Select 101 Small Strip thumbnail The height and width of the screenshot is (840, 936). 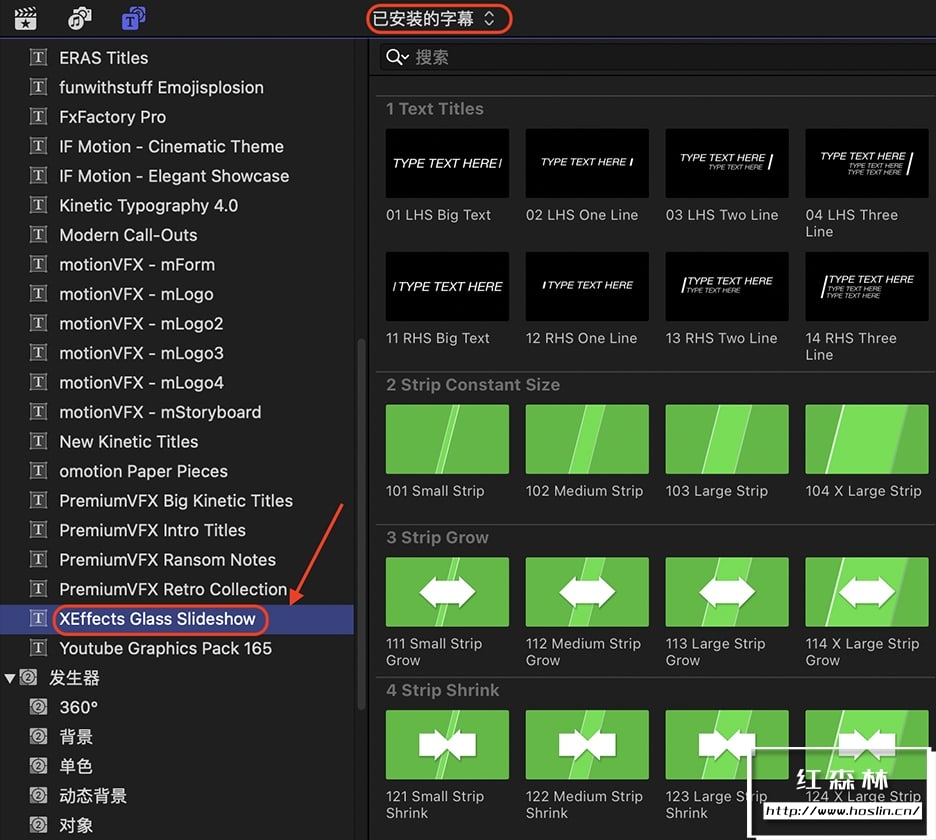click(447, 439)
